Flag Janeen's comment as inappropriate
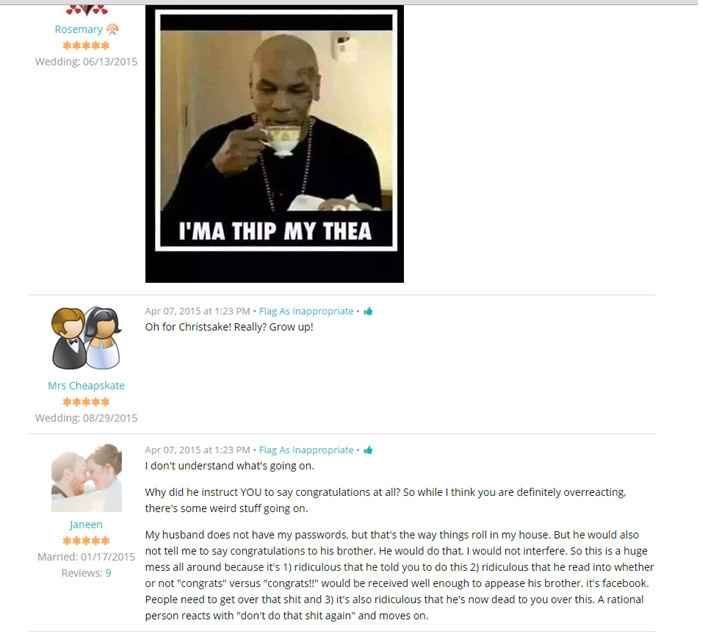The width and height of the screenshot is (703, 633). (x=306, y=450)
